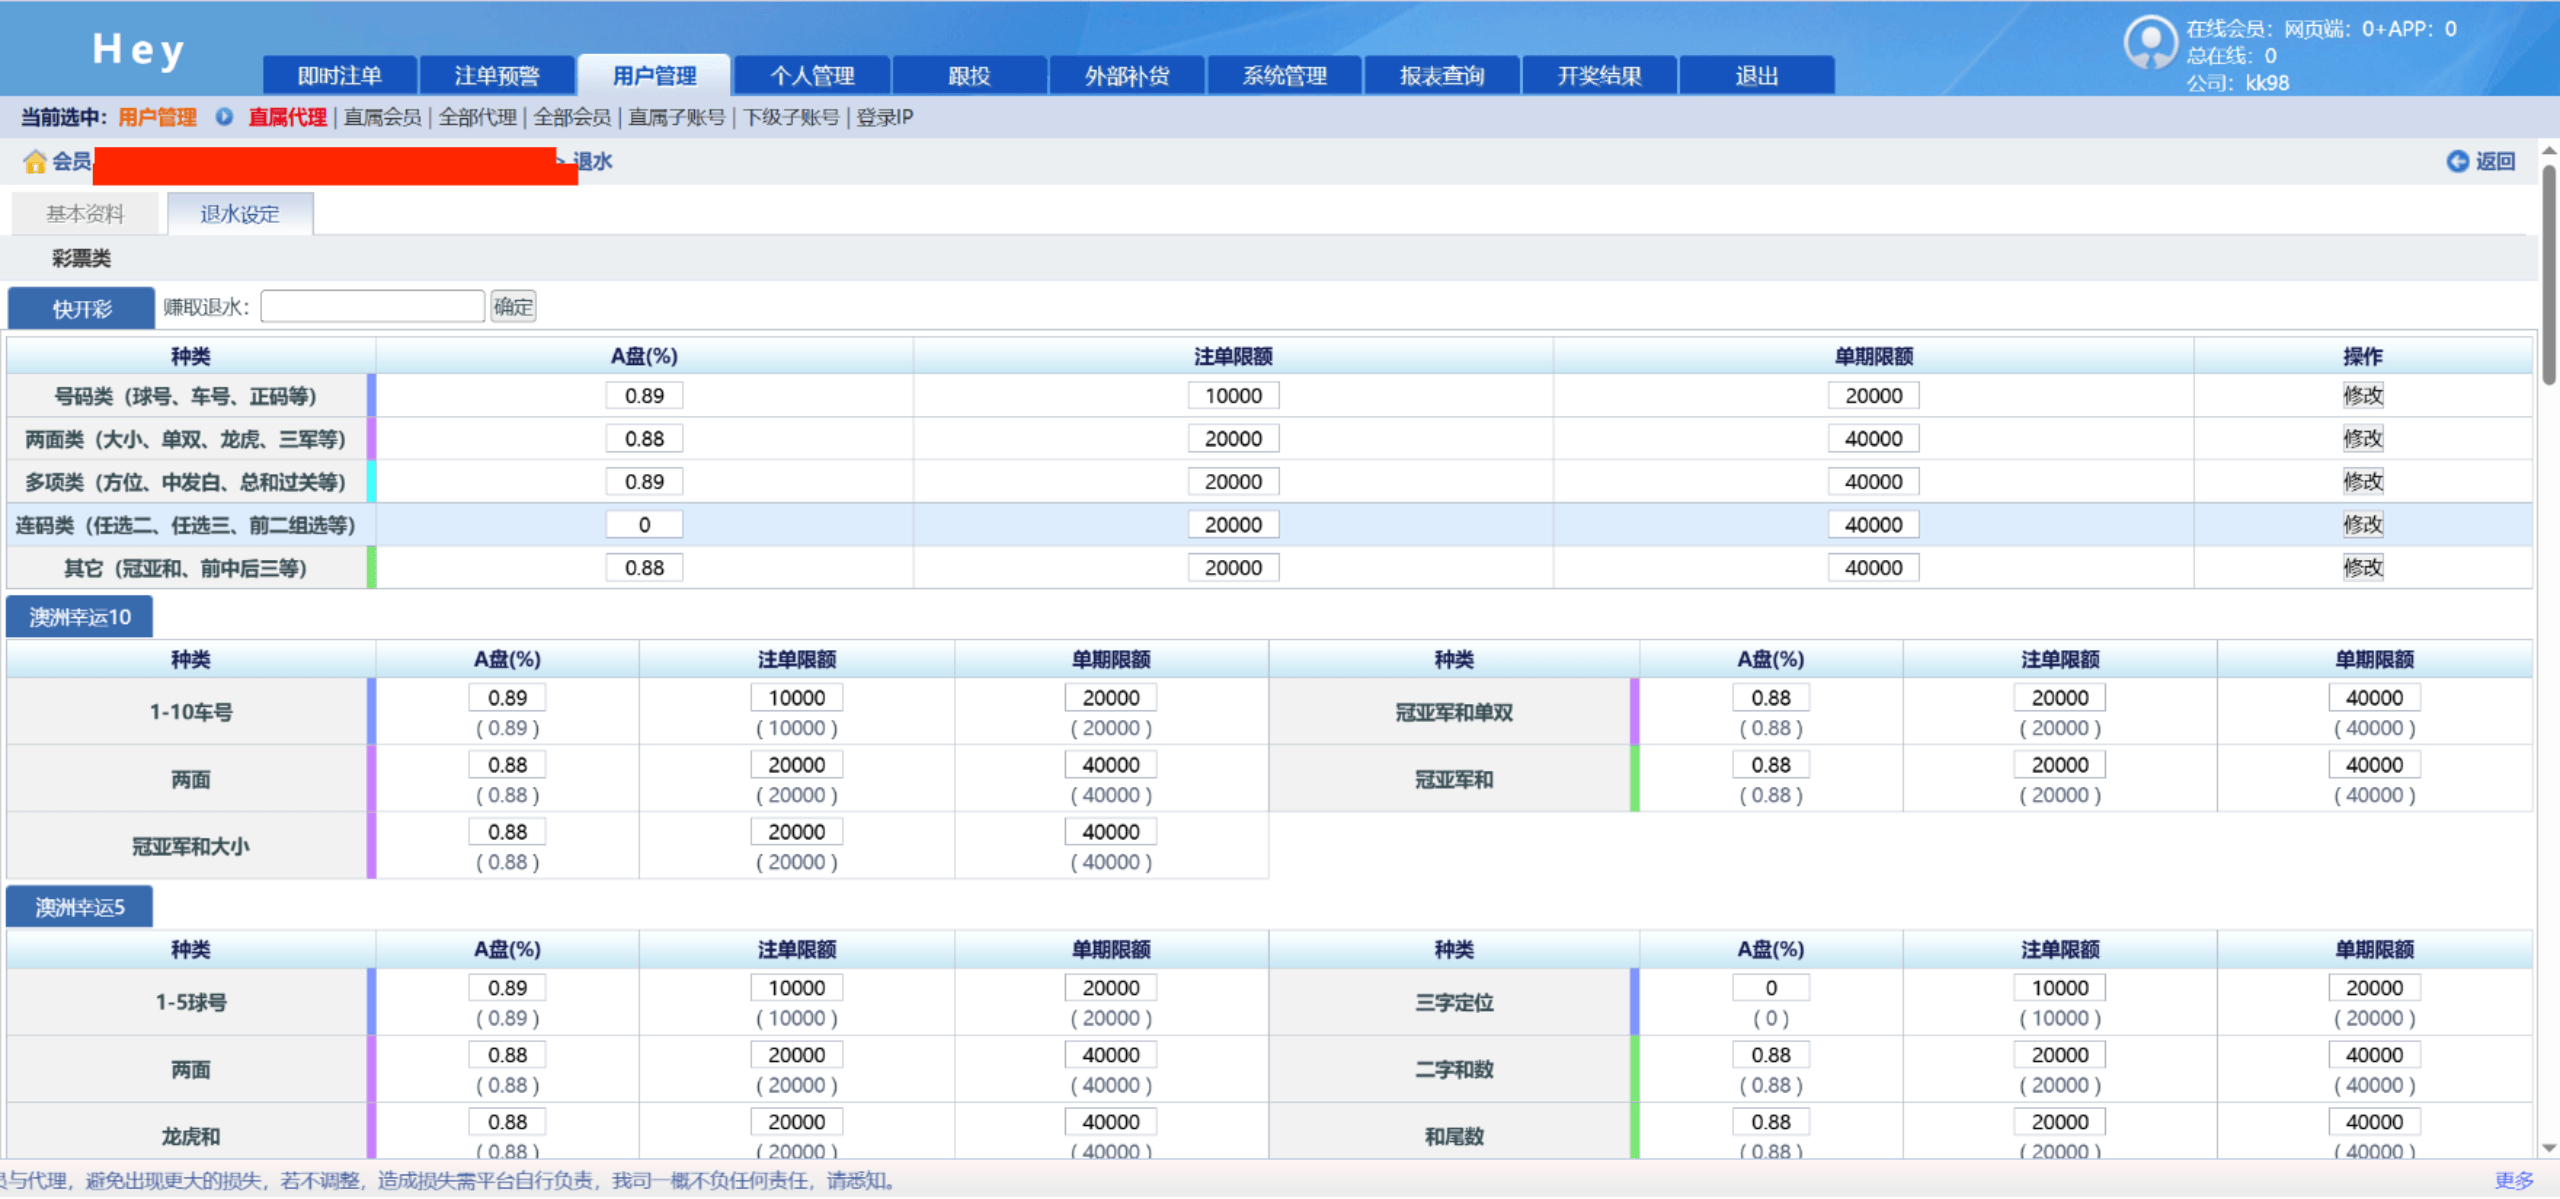Click 单期限额 input for 其它 row
Screen dimensions: 2560x1199
click(x=1873, y=568)
